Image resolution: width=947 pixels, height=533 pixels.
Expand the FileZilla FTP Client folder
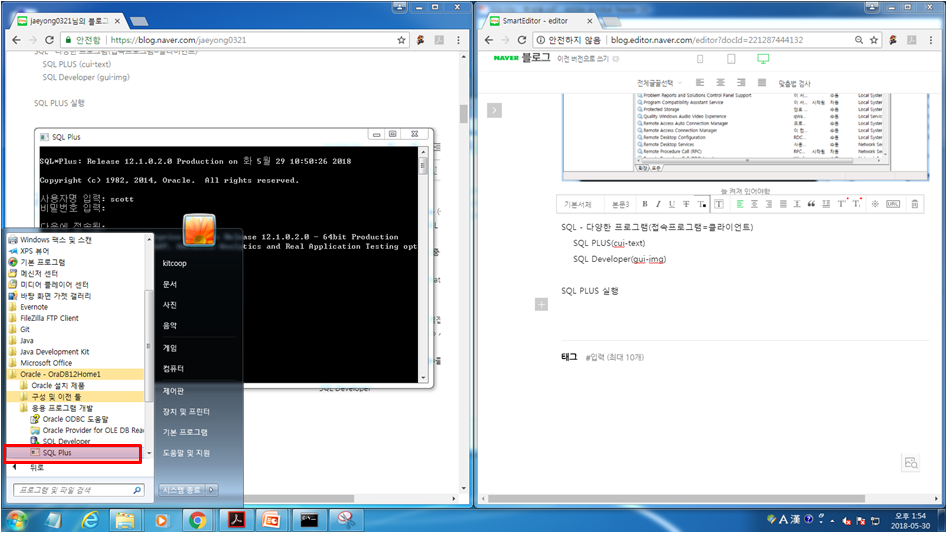pos(49,318)
